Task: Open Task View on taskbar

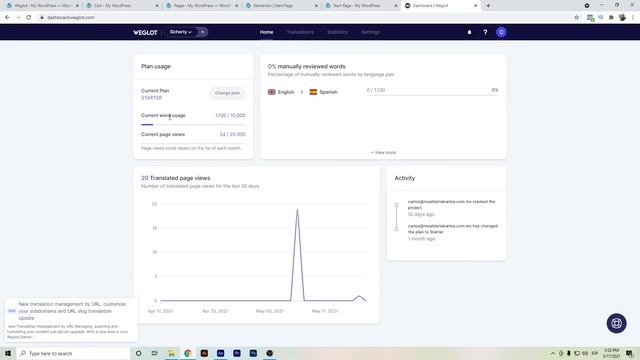Action: point(155,353)
